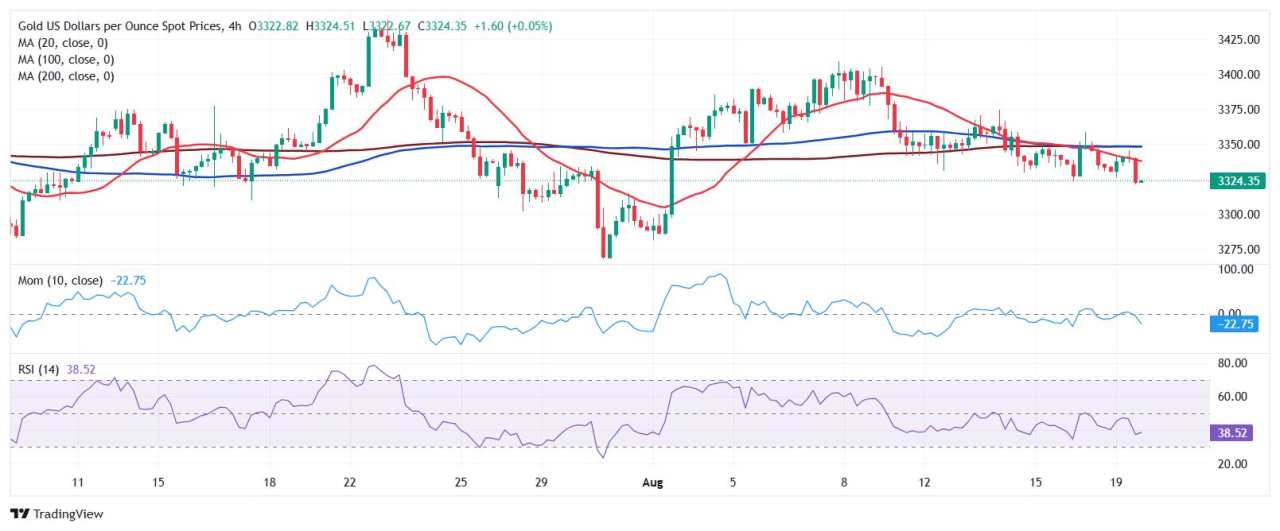Viewport: 1280px width, 531px height.
Task: Click the 100.00 momentum scale label
Action: click(x=1237, y=269)
